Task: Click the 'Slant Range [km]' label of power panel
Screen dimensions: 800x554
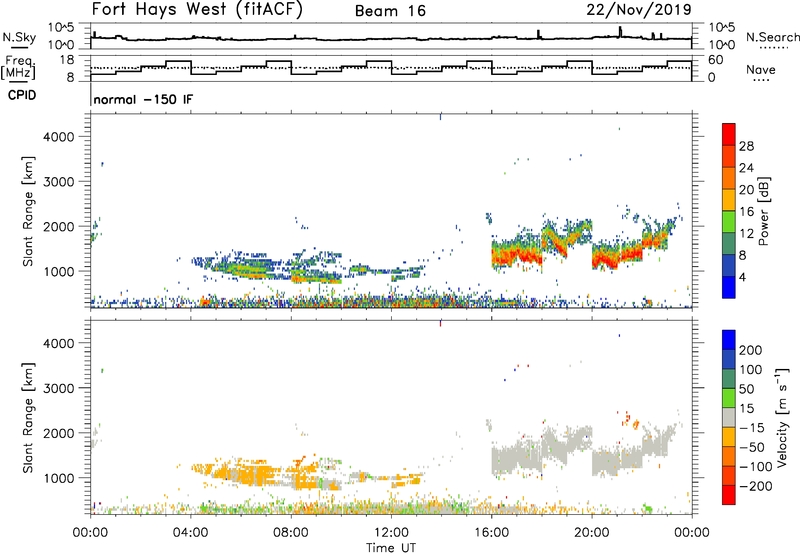Action: 28,211
